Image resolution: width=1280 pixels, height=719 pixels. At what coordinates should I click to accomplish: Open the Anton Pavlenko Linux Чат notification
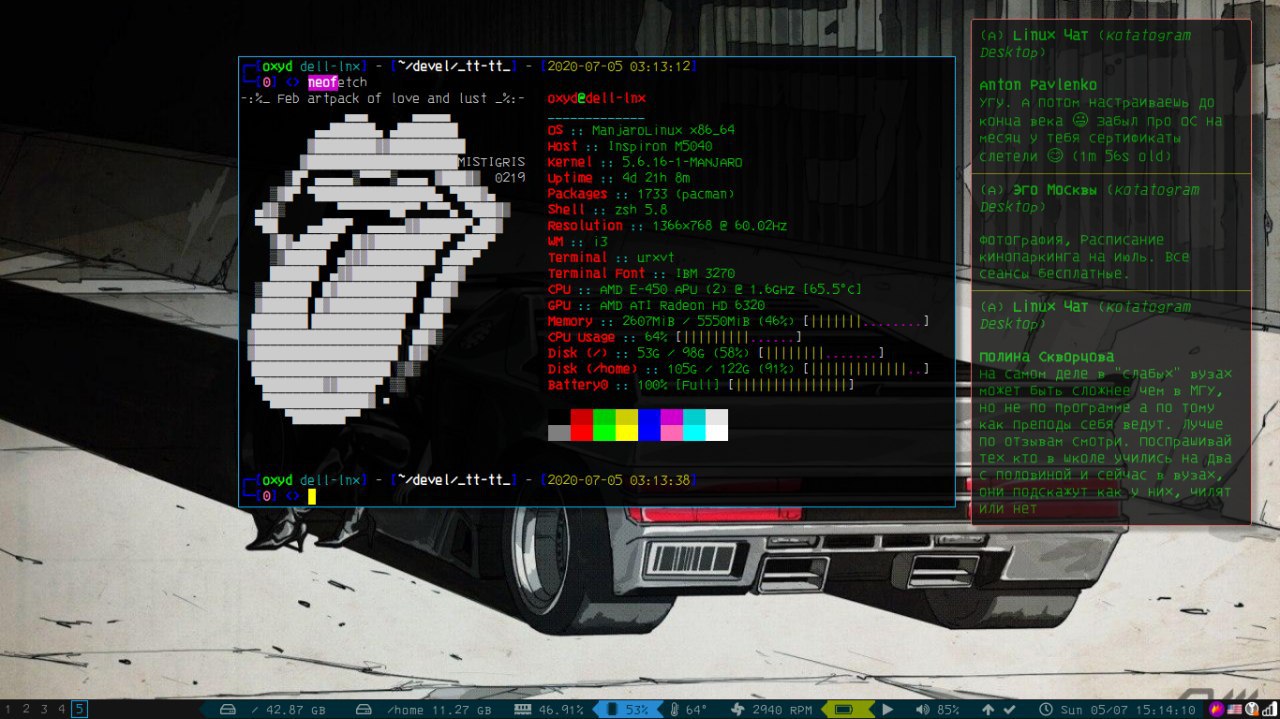(x=1111, y=97)
